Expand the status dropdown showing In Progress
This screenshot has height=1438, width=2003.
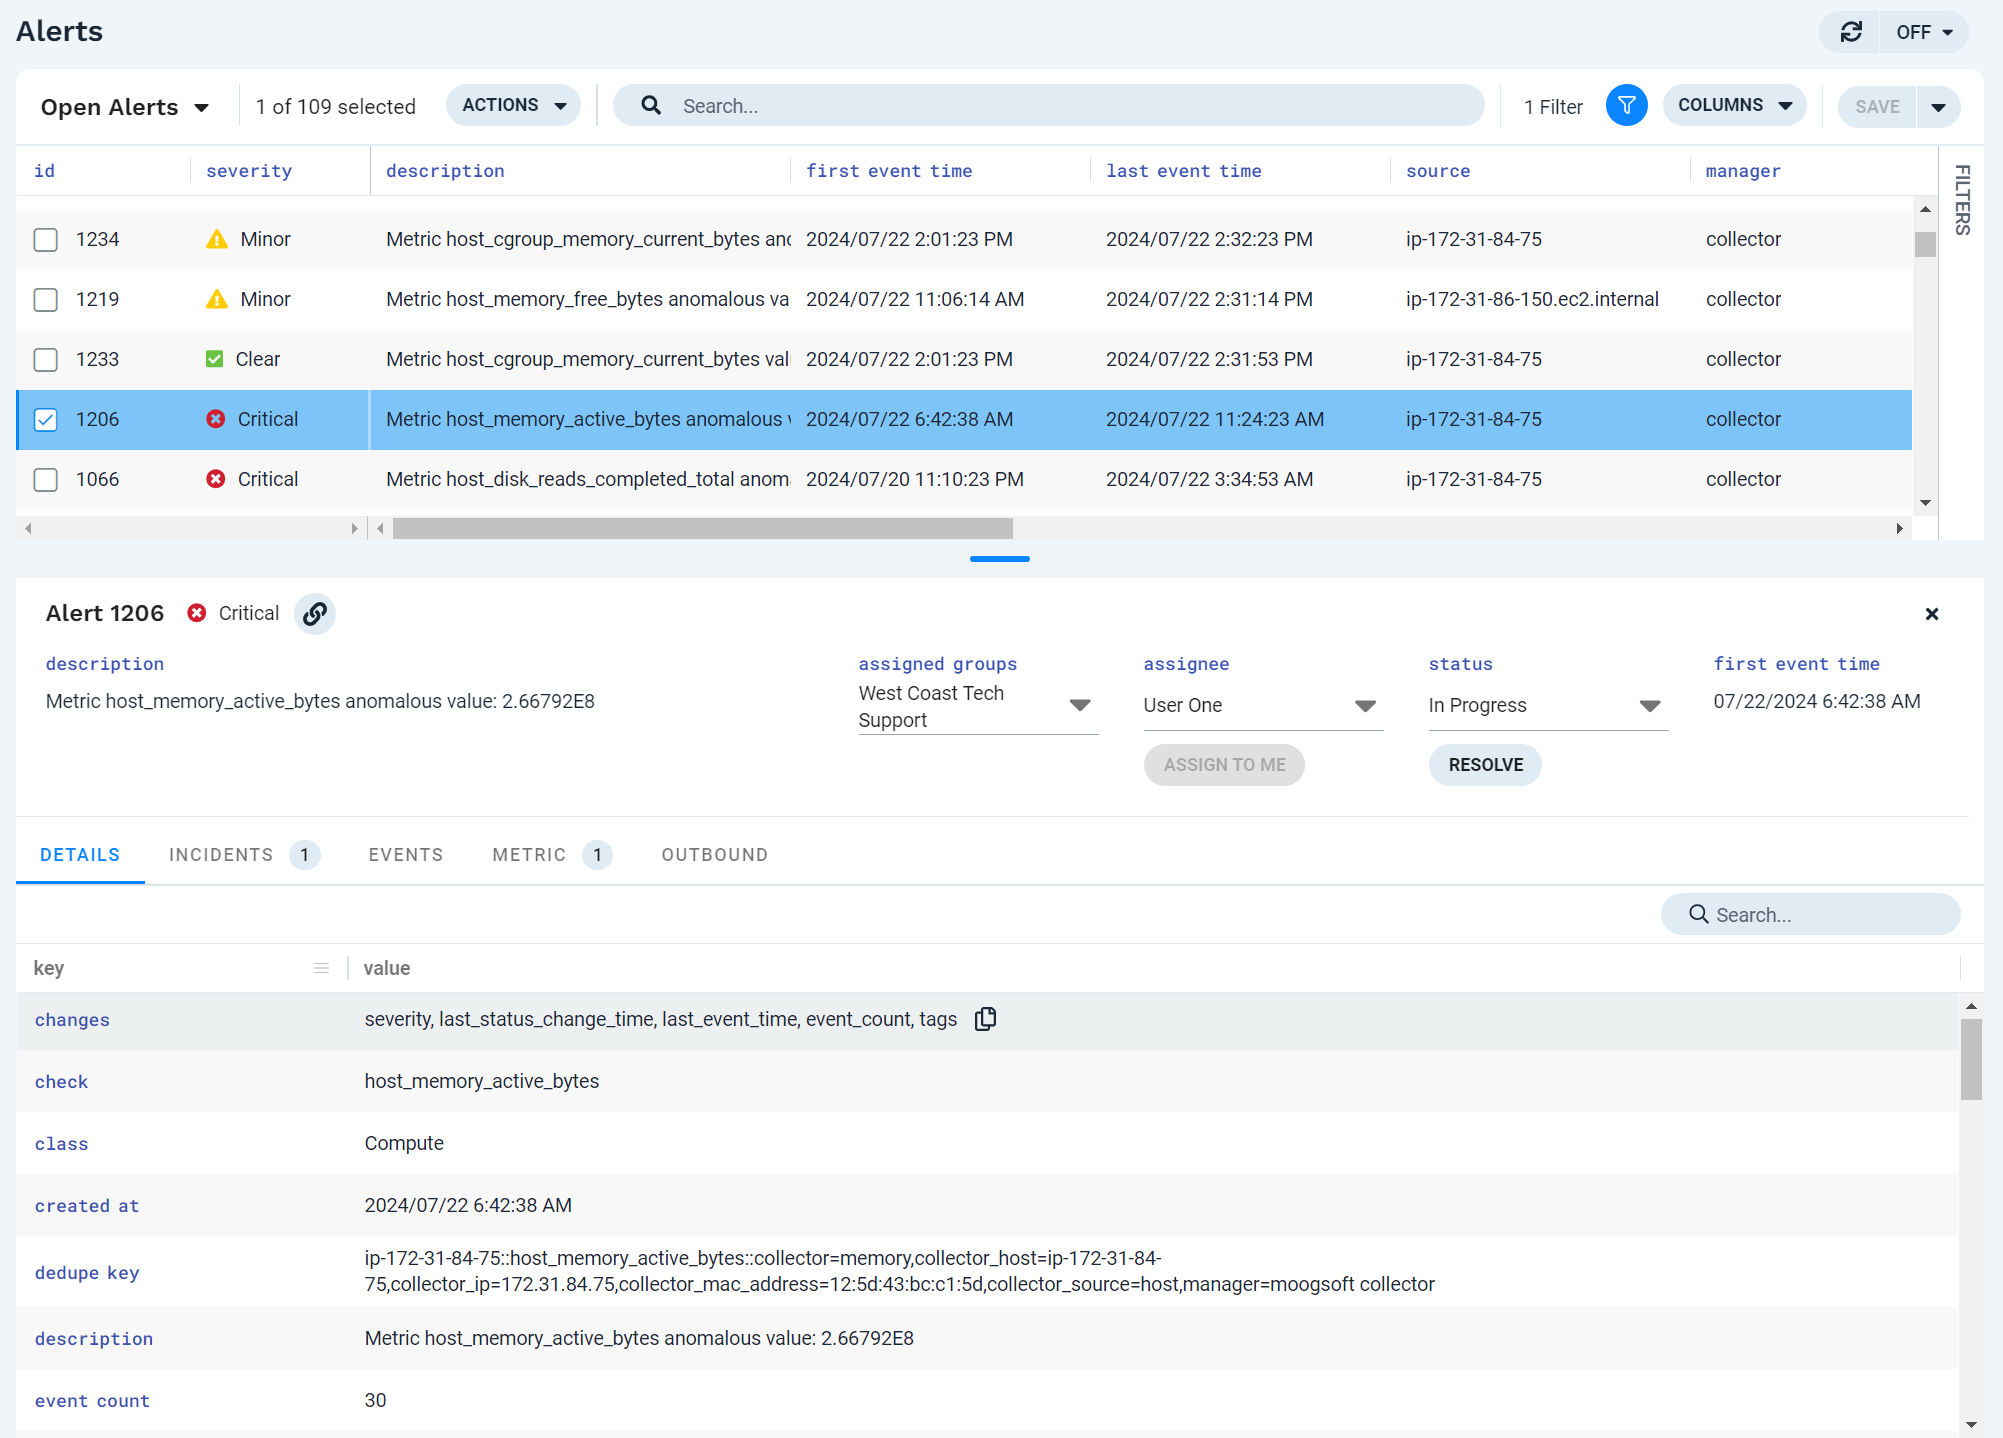1648,705
